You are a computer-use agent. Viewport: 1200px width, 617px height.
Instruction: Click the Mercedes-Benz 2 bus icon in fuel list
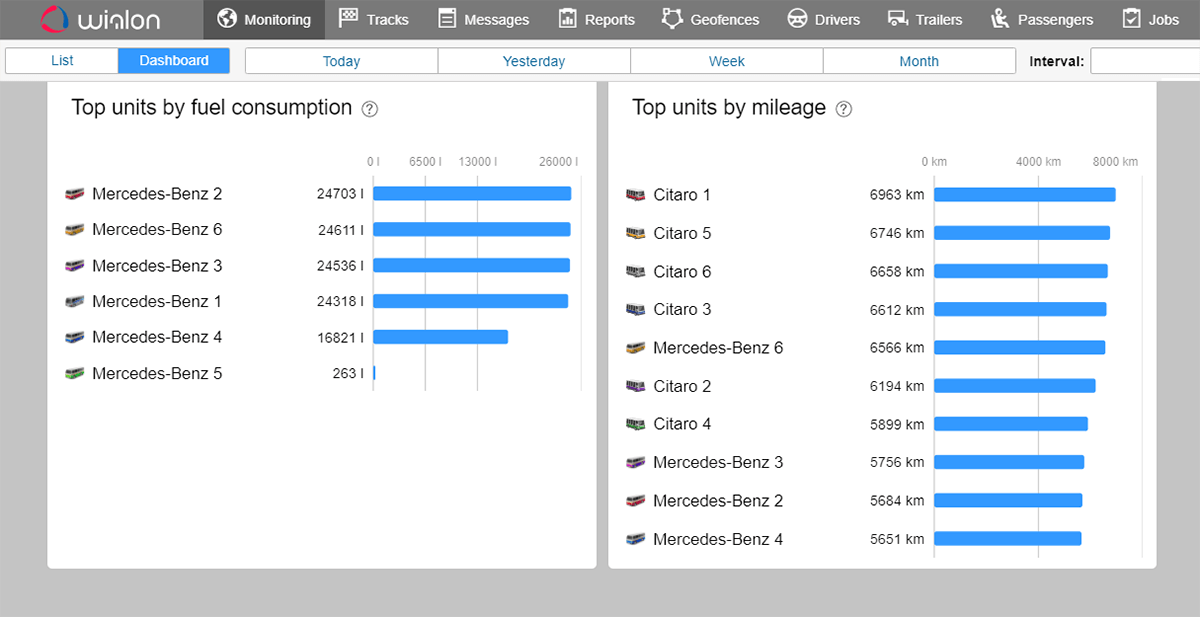click(x=74, y=194)
